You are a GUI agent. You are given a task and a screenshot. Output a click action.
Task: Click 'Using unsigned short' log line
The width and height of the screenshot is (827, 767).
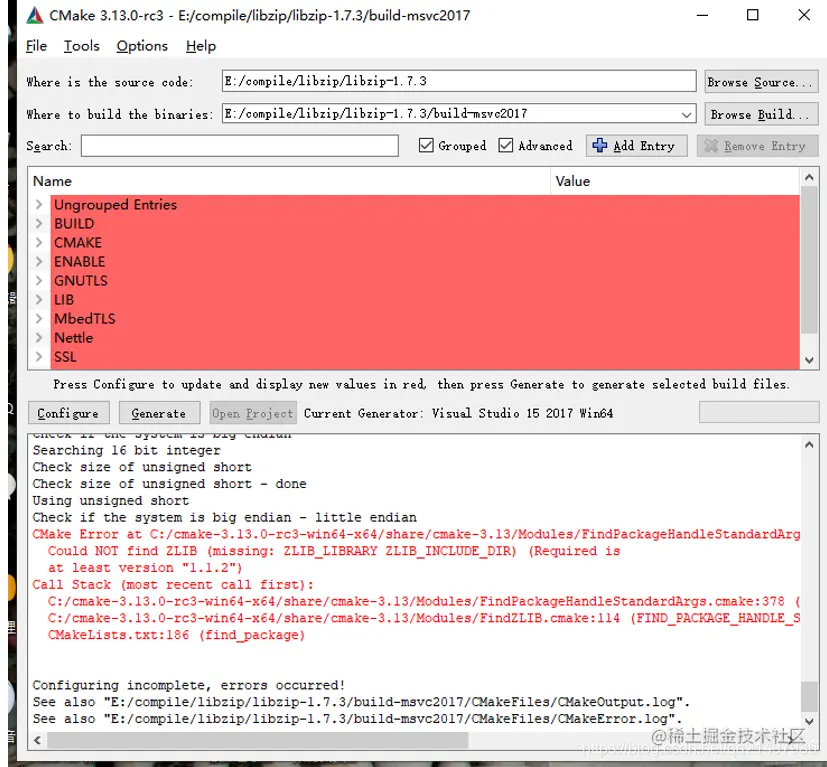(111, 501)
